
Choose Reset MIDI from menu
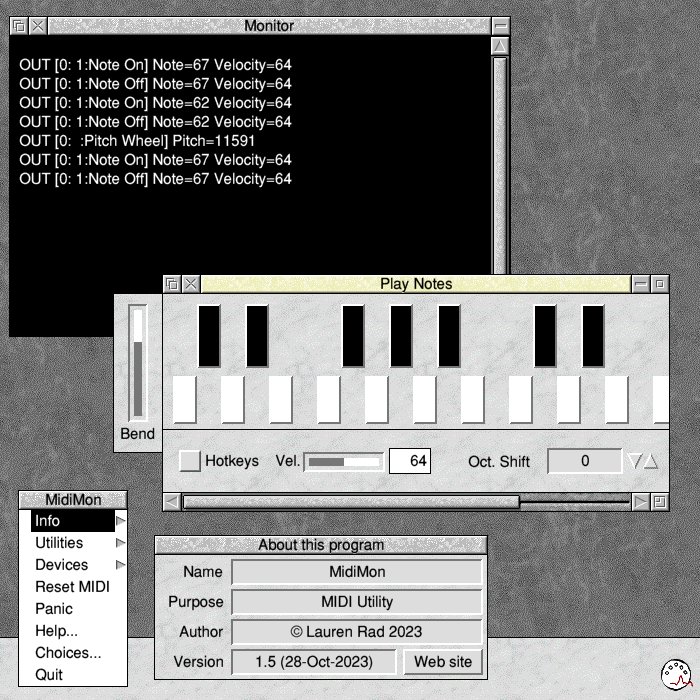pyautogui.click(x=73, y=587)
